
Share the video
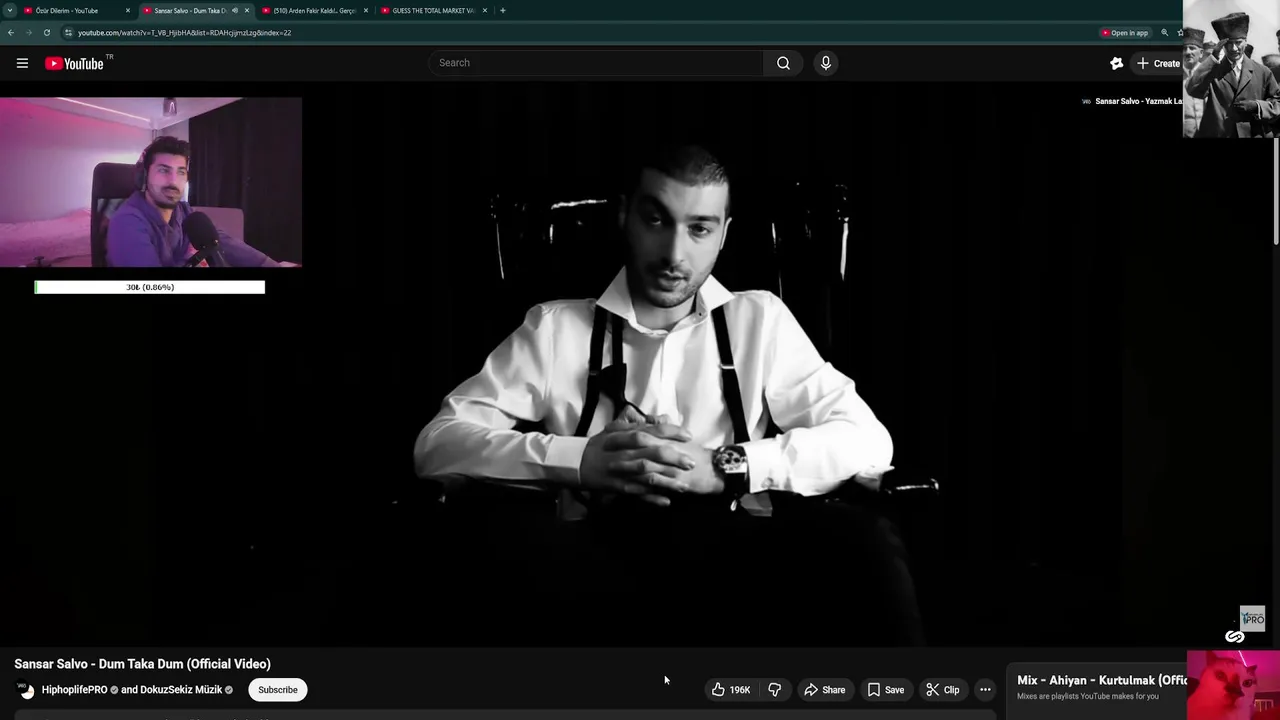pos(825,690)
